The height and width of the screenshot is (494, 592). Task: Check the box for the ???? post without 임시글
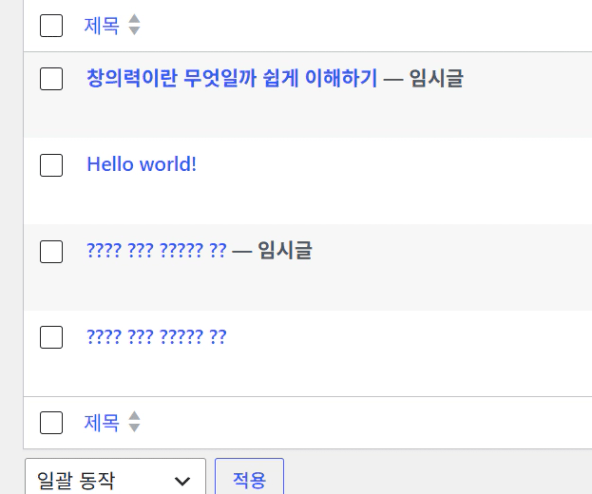[x=51, y=337]
